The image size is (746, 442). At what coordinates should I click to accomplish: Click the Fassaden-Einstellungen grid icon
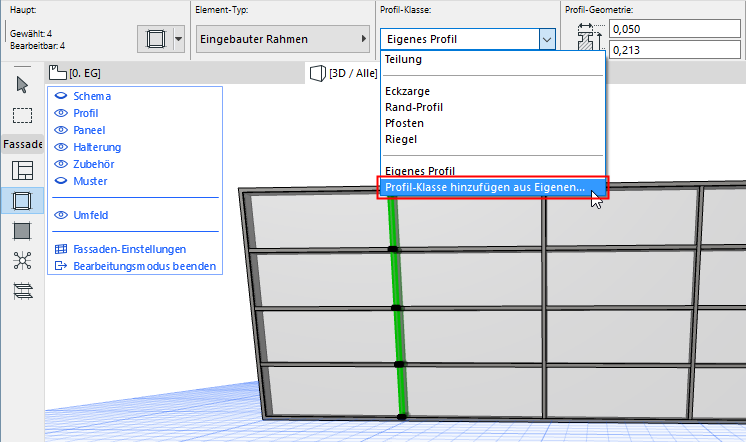coord(61,249)
